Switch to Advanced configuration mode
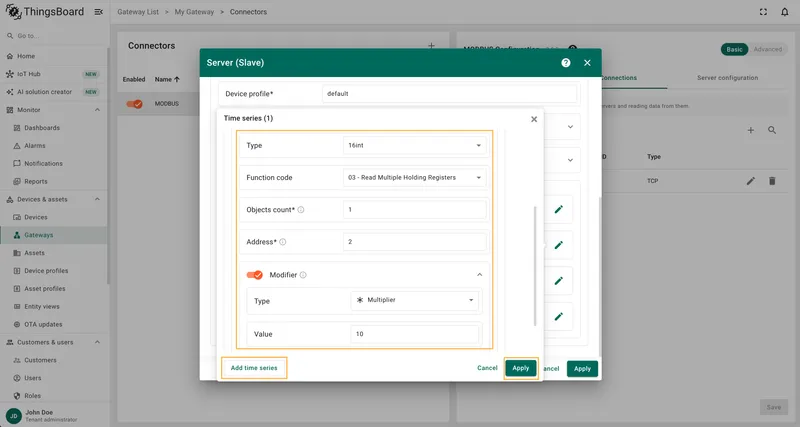The image size is (800, 427). [767, 49]
